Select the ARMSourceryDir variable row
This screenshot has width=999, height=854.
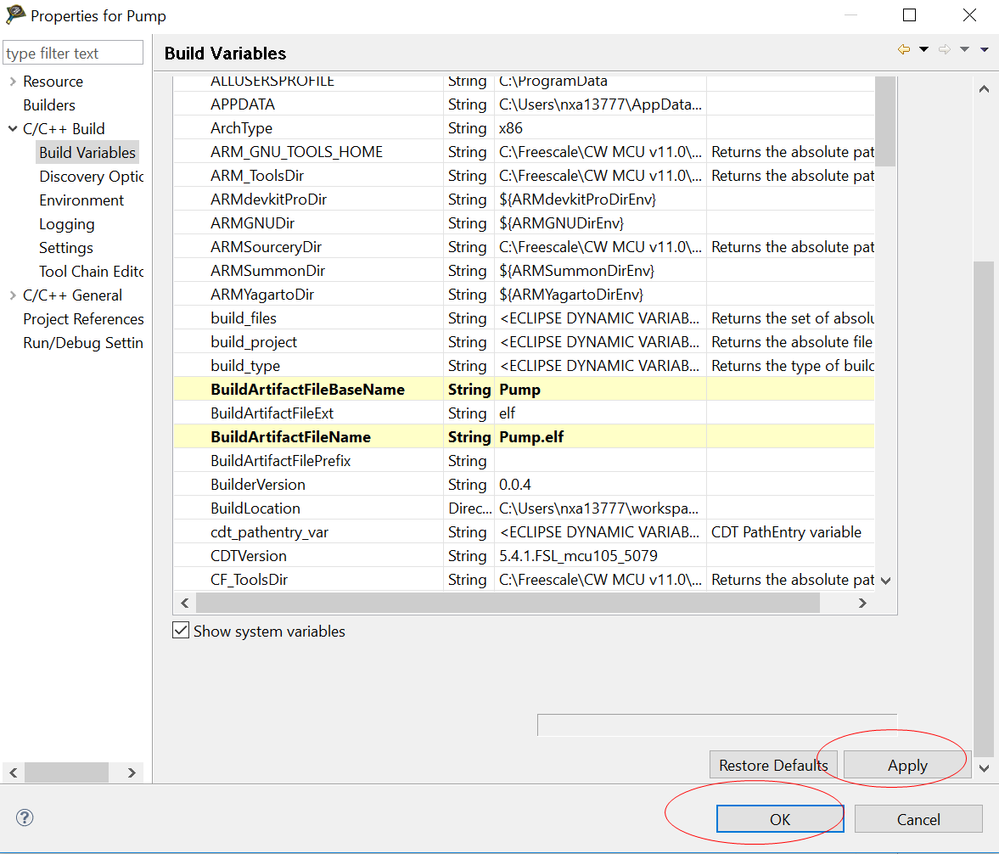(x=524, y=247)
